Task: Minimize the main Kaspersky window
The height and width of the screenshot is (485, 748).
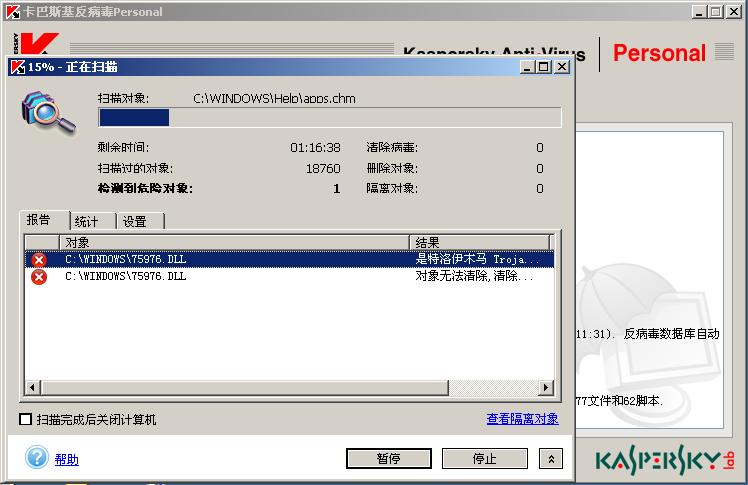Action: point(699,11)
